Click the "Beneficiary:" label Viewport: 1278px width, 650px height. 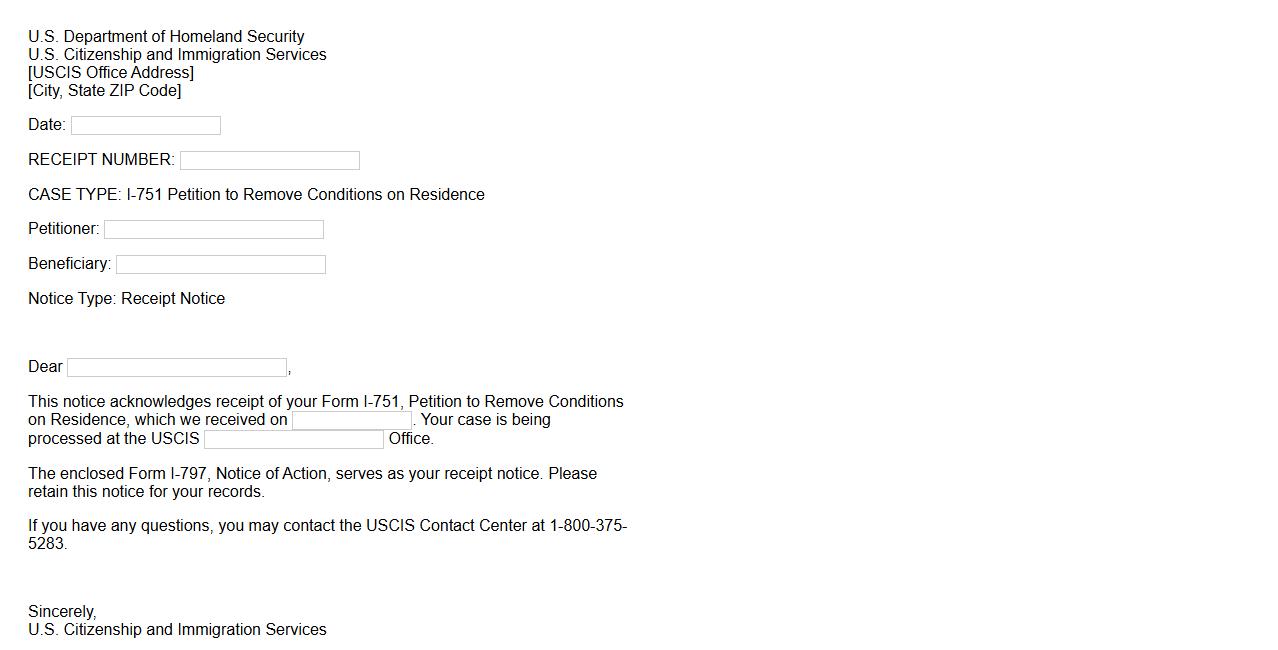[x=69, y=264]
